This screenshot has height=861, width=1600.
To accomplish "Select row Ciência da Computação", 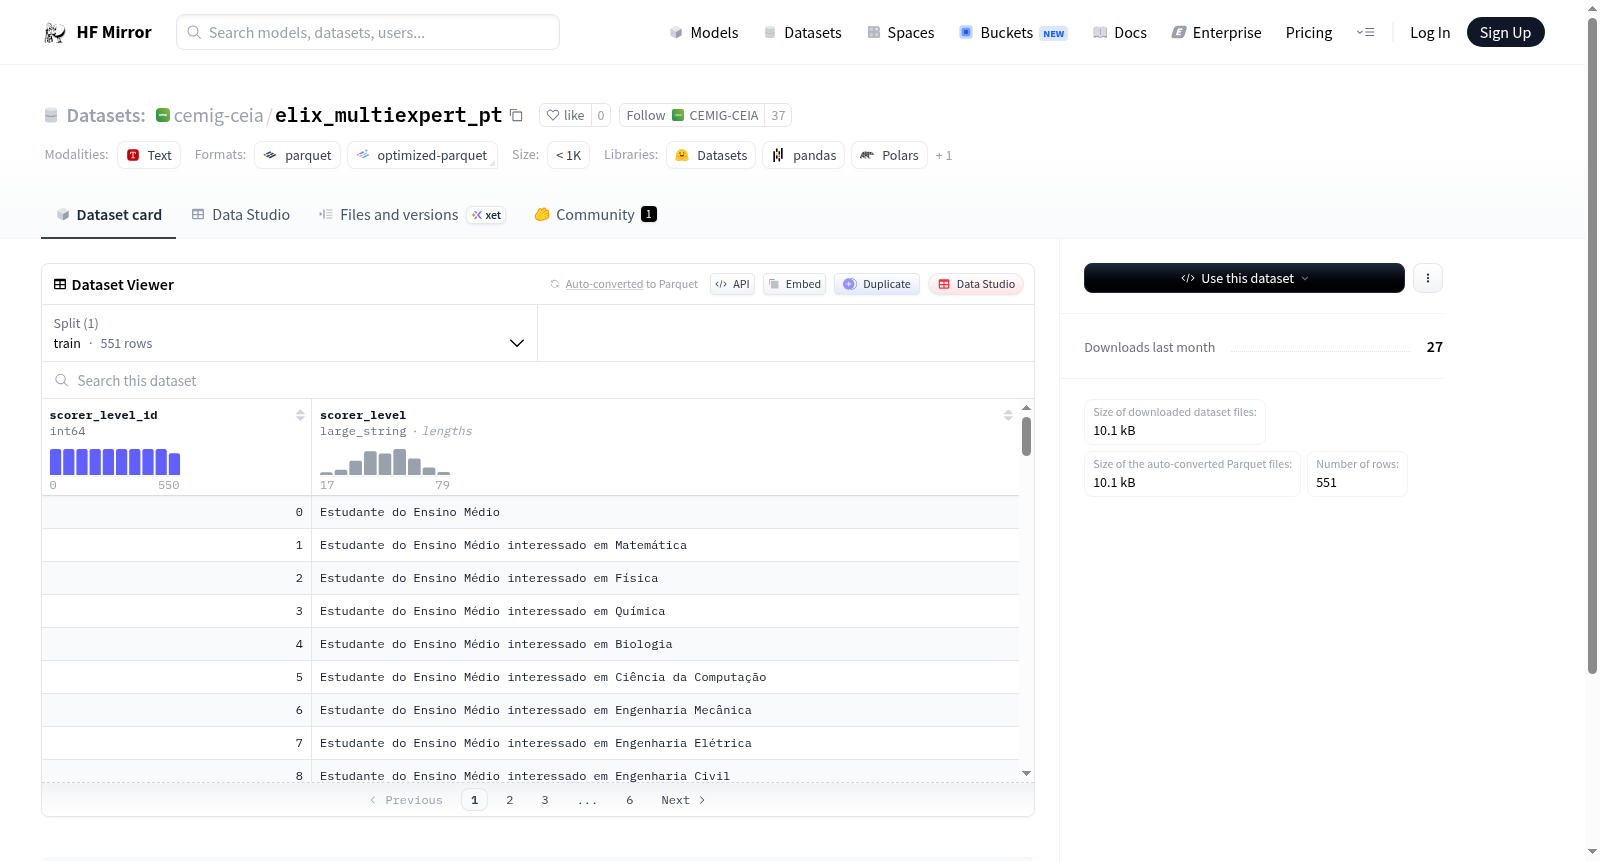I will pos(530,677).
